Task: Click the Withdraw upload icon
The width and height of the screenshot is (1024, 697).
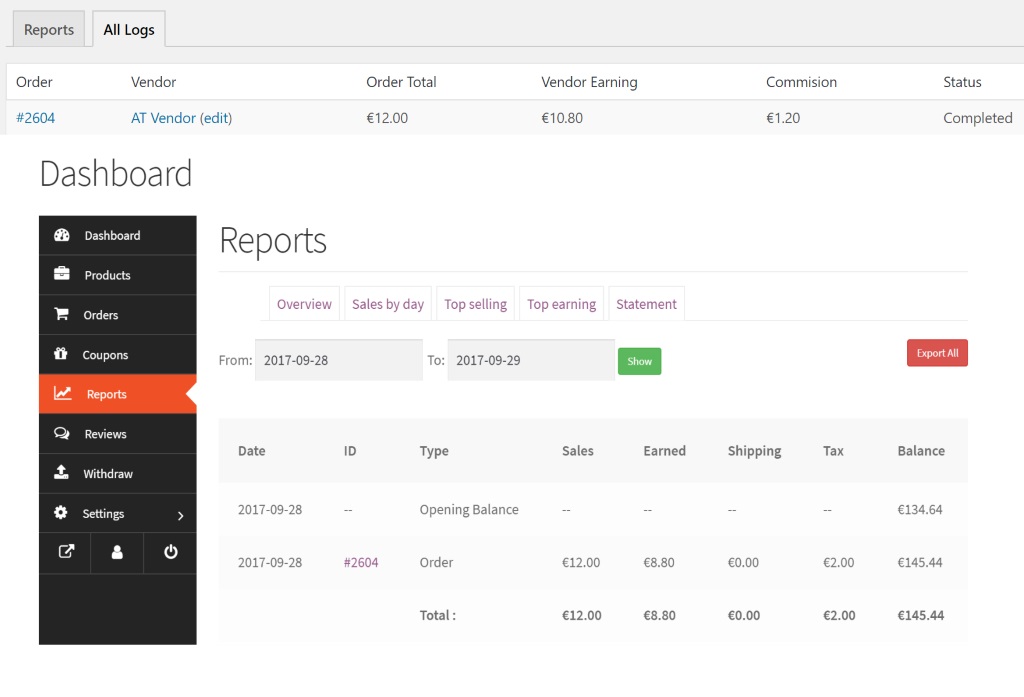Action: 61,472
